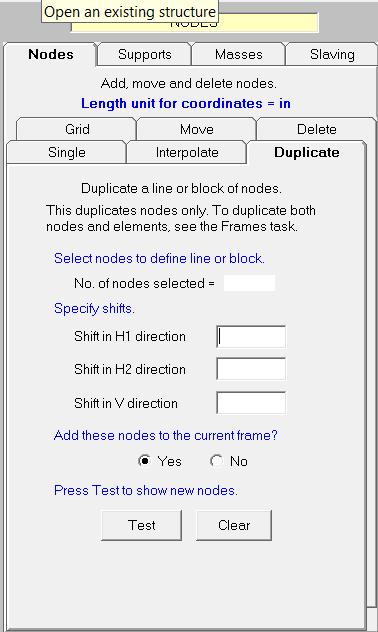Switch to the Supports tab
This screenshot has height=632, width=378.
[144, 54]
